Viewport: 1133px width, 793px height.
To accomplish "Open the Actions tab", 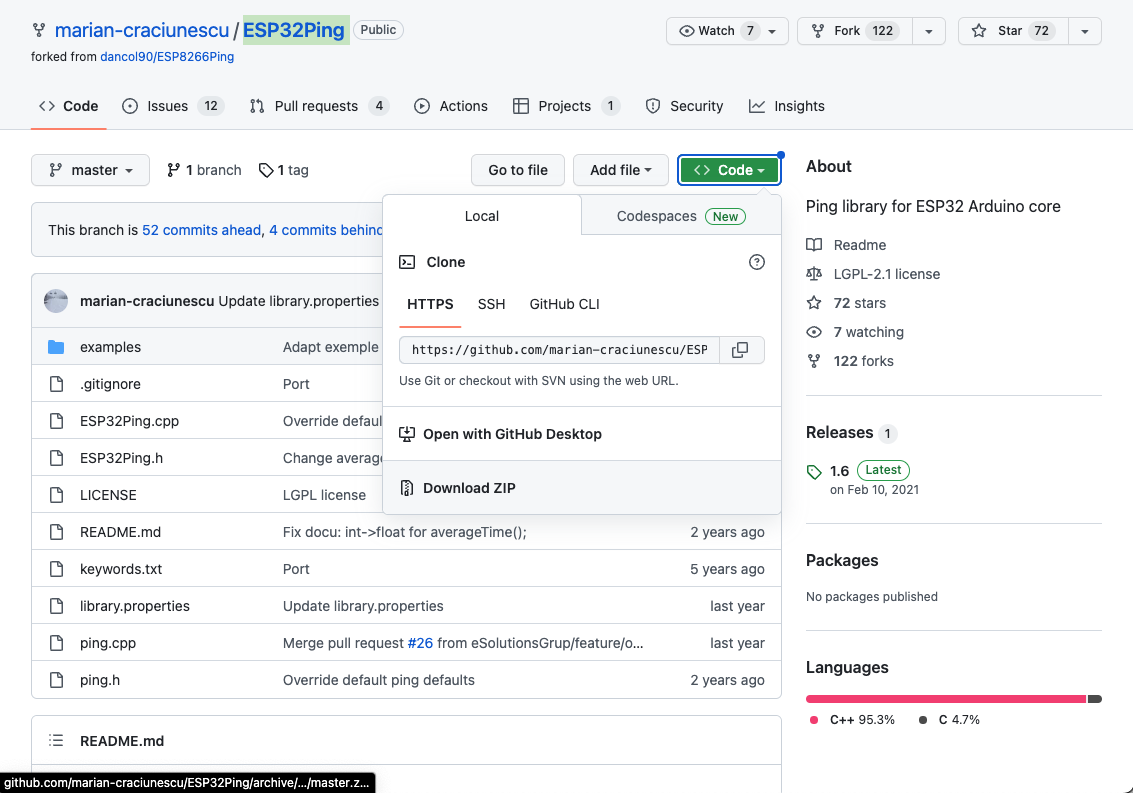I will 451,106.
